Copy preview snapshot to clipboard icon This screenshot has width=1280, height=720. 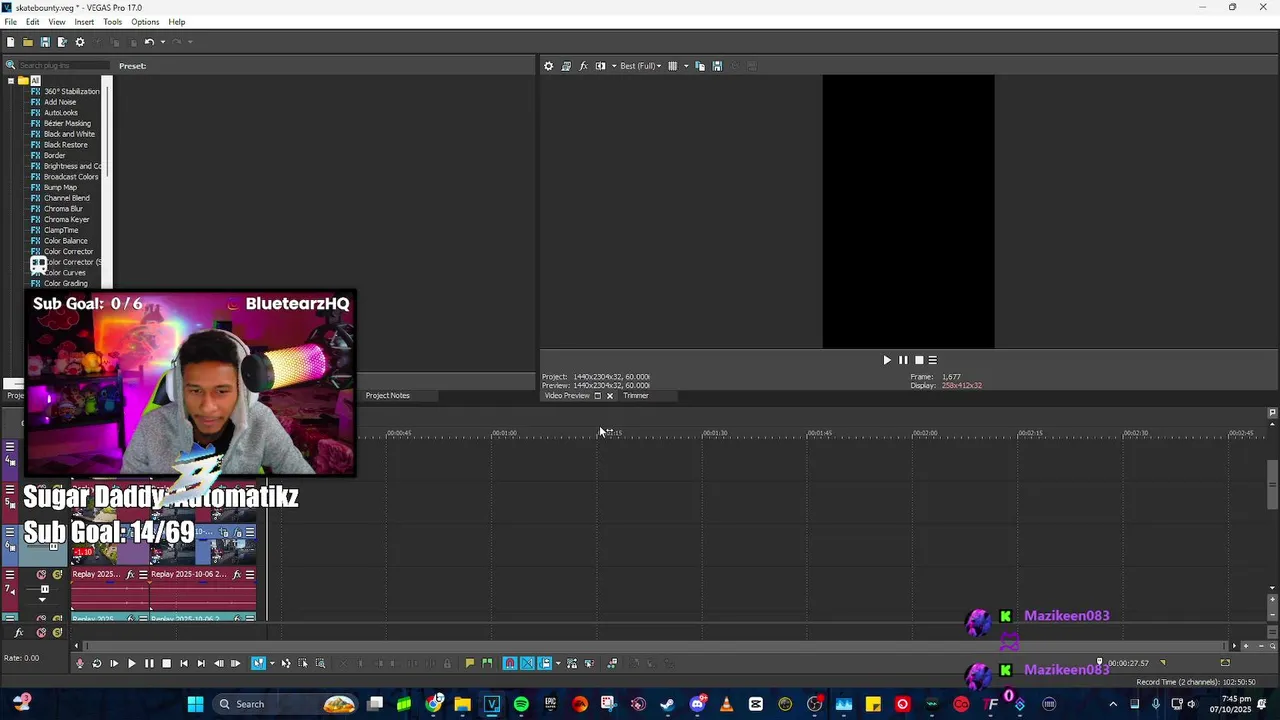pyautogui.click(x=700, y=66)
